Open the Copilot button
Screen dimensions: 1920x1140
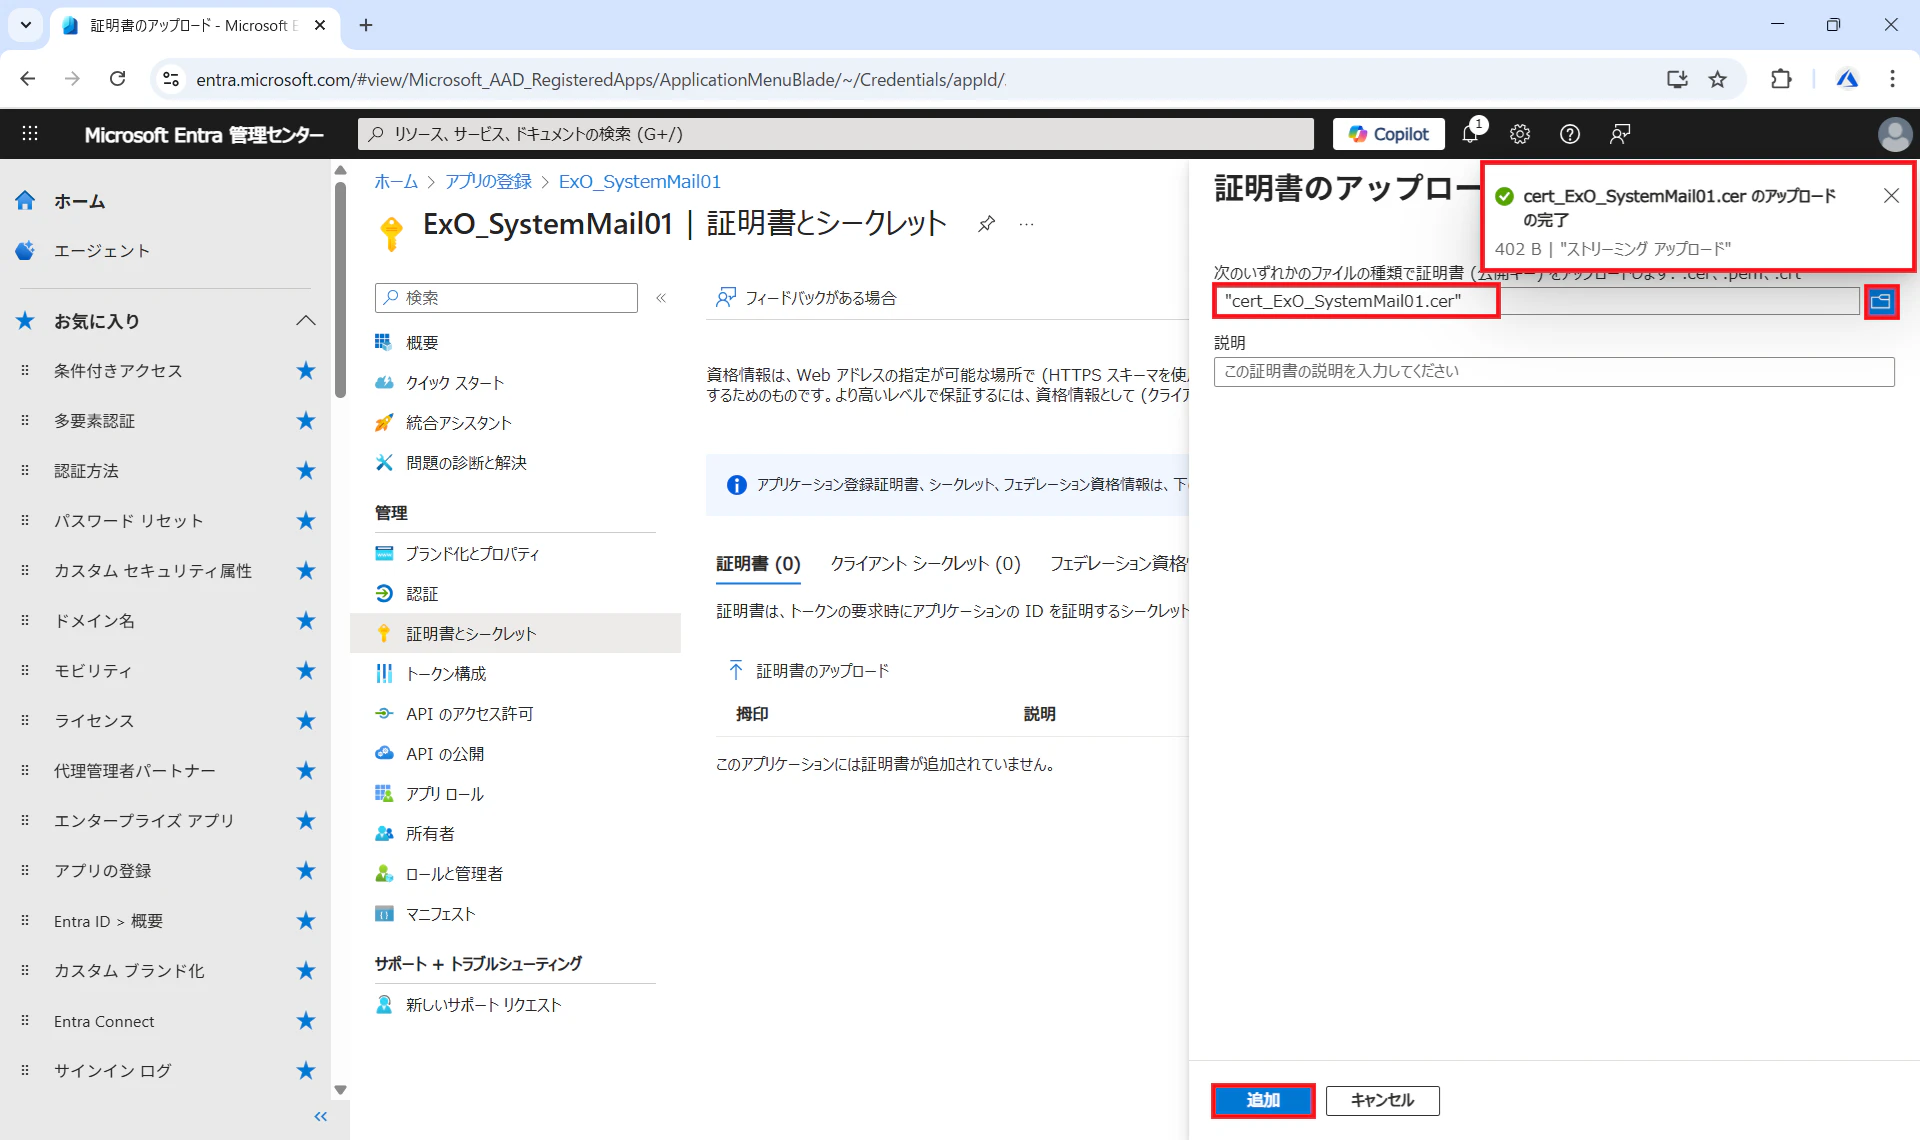click(1388, 134)
